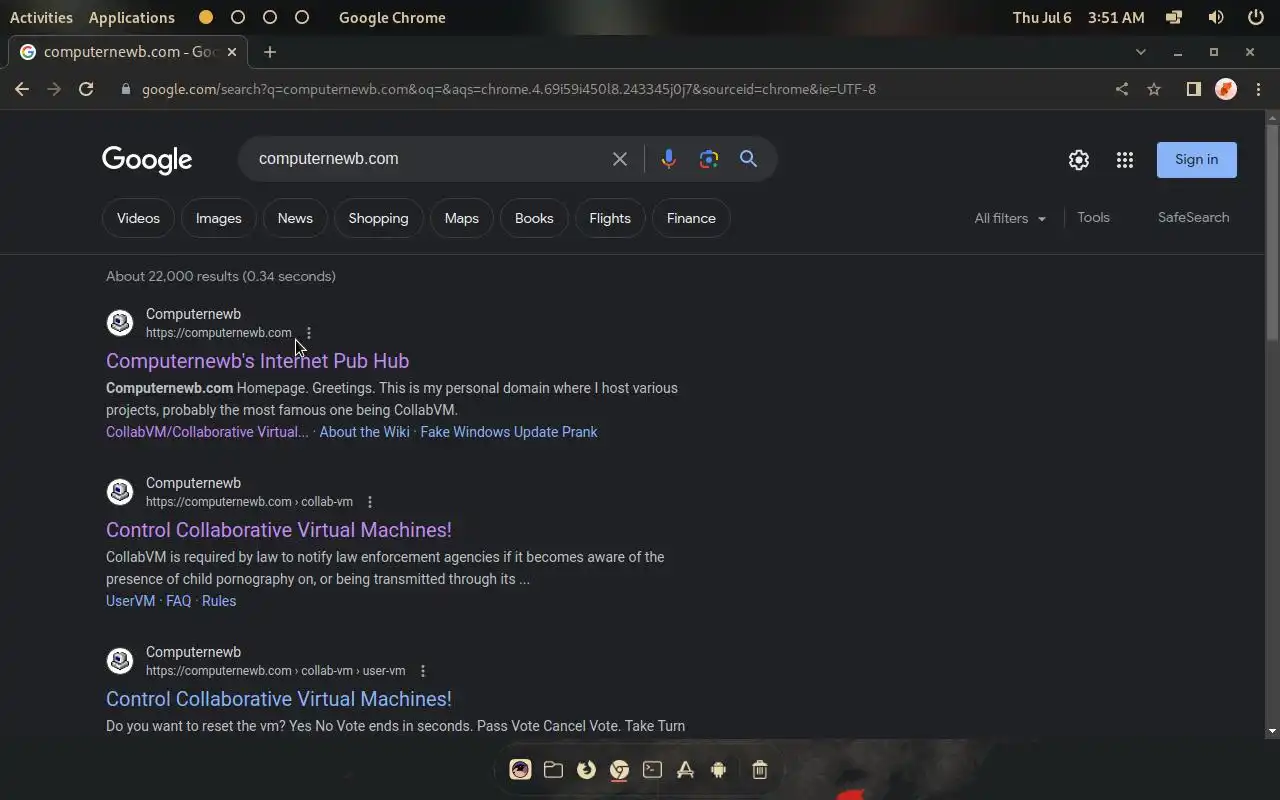Start a voice search with the microphone
The image size is (1280, 800).
click(x=669, y=159)
